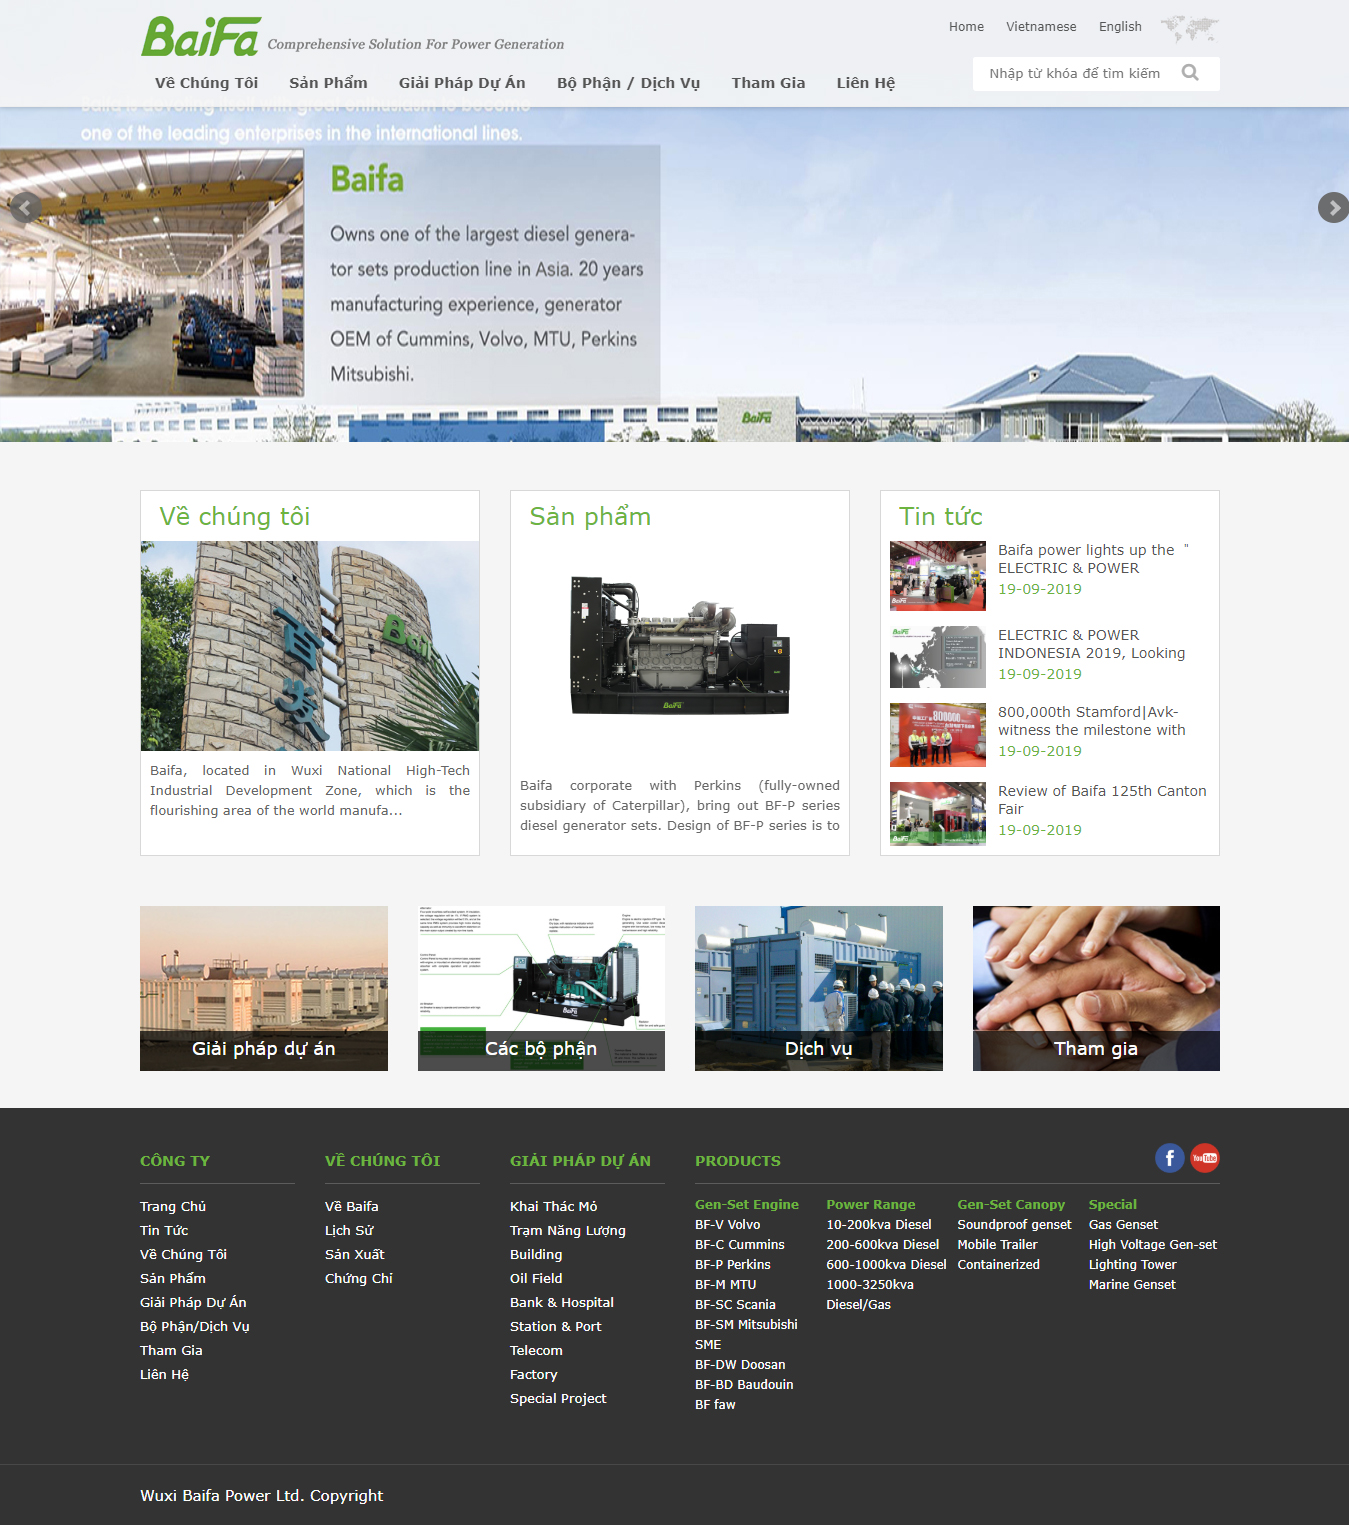Open 'Review of Baifa 125th Canton Fair'
The height and width of the screenshot is (1525, 1349).
1102,800
